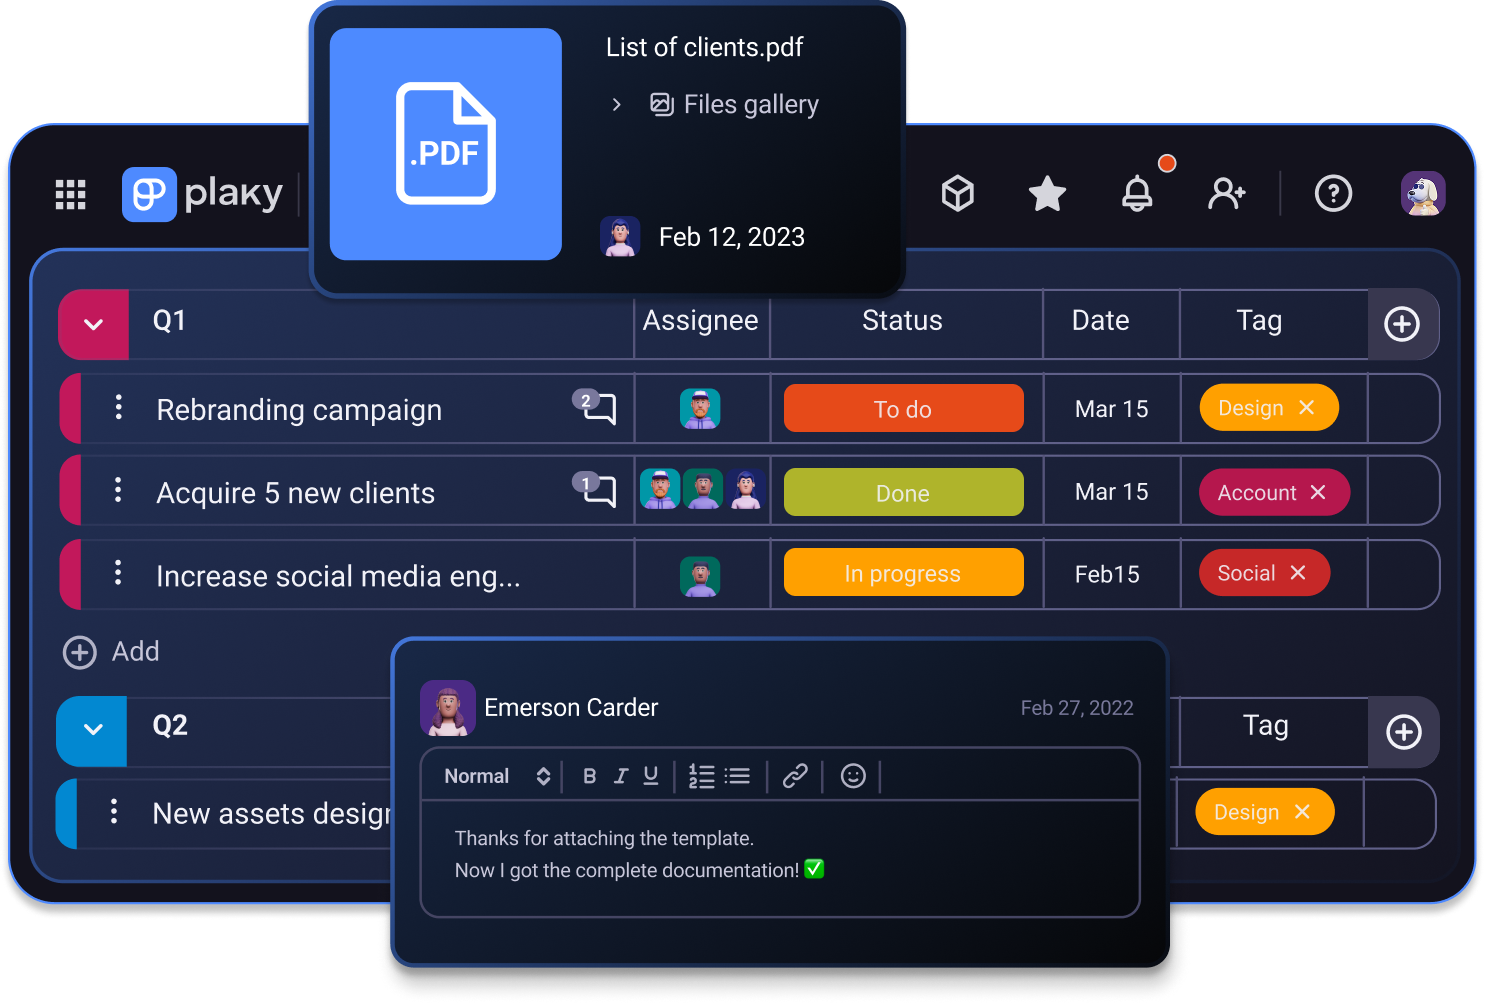Collapse the Q2 group chevron
This screenshot has width=1485, height=1005.
click(93, 729)
